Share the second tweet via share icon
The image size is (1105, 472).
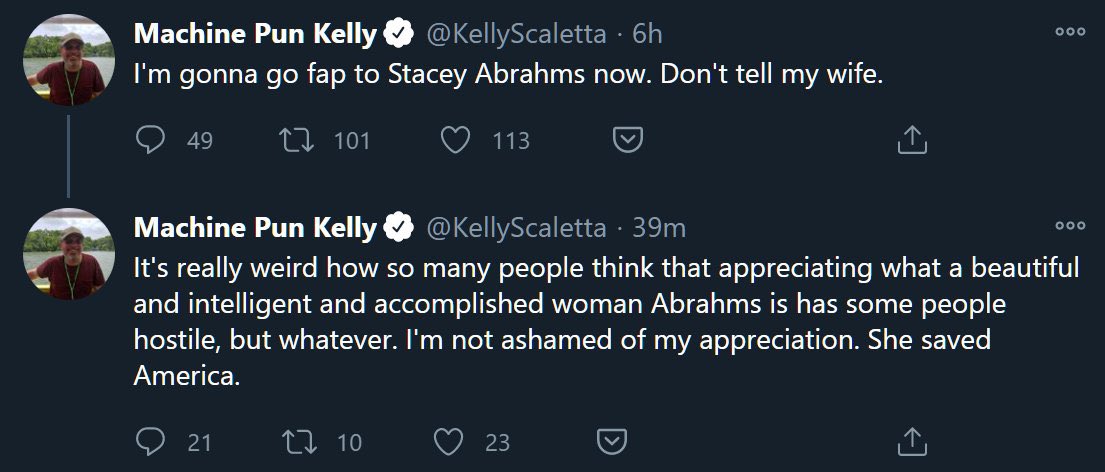point(911,441)
